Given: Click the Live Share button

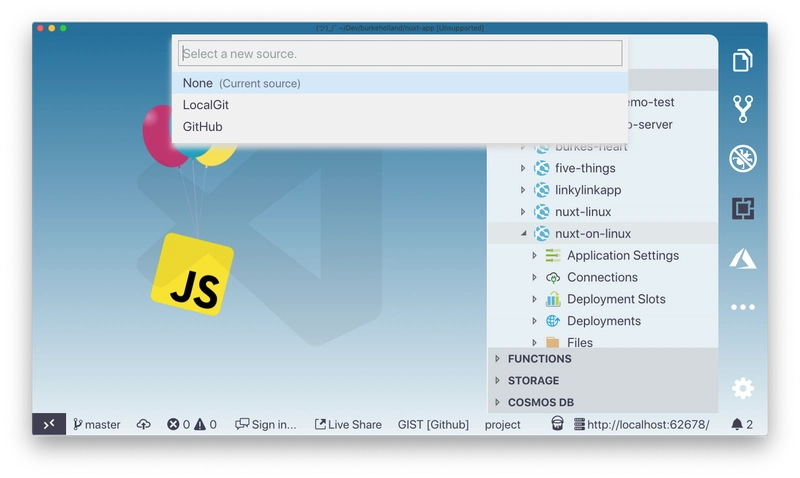Looking at the screenshot, I should point(348,424).
